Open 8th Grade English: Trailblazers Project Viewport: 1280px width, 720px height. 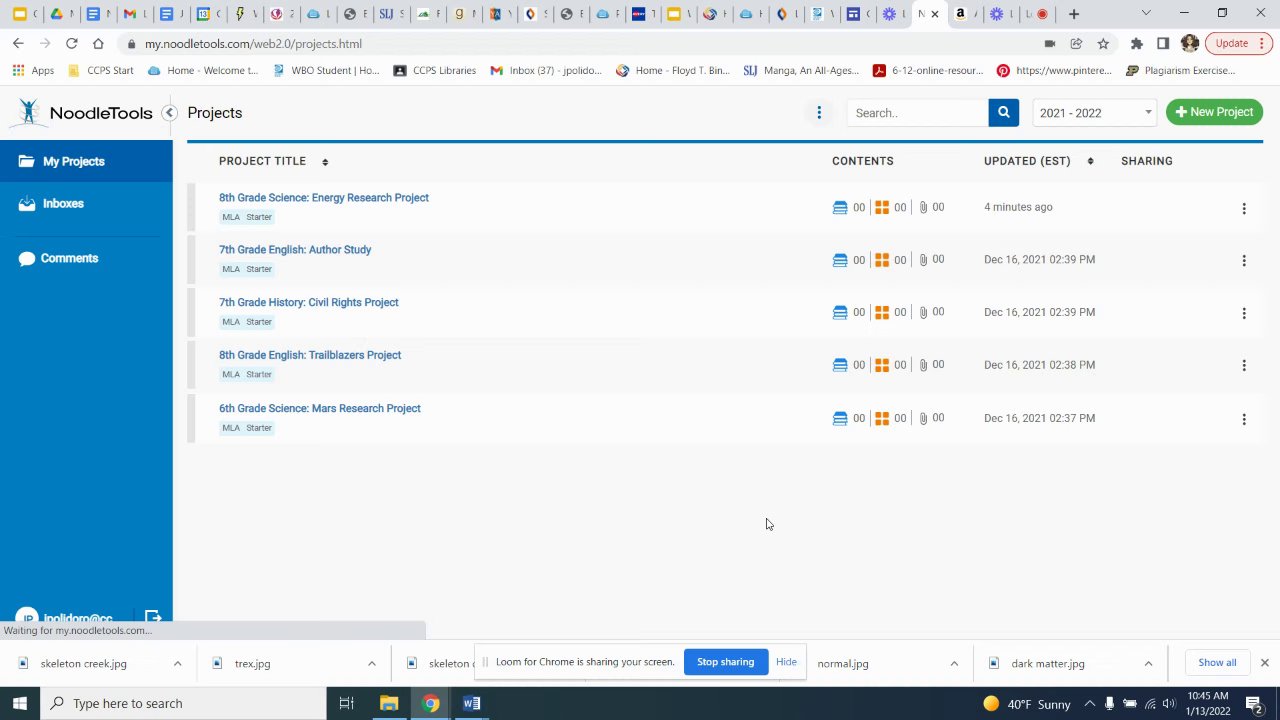pyautogui.click(x=310, y=355)
